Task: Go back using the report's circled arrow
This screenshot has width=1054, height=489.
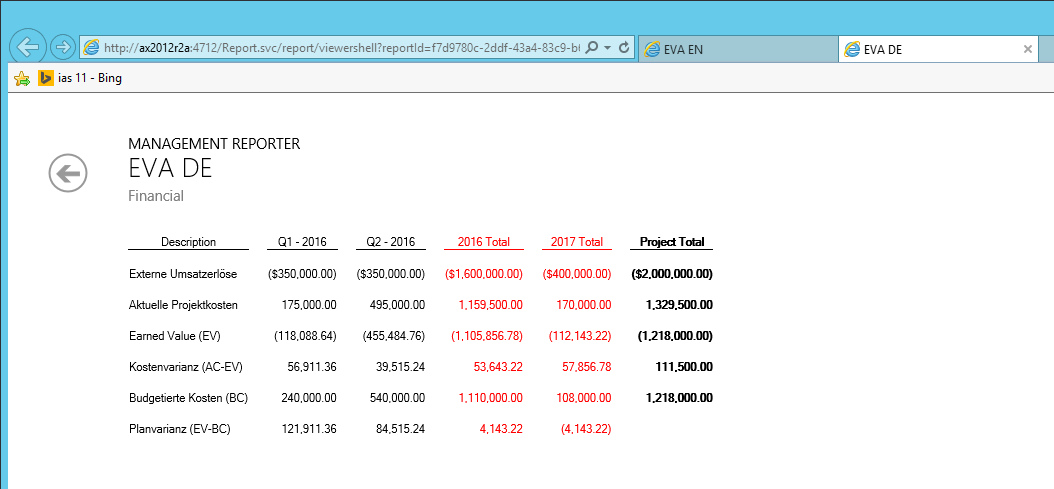Action: click(68, 174)
